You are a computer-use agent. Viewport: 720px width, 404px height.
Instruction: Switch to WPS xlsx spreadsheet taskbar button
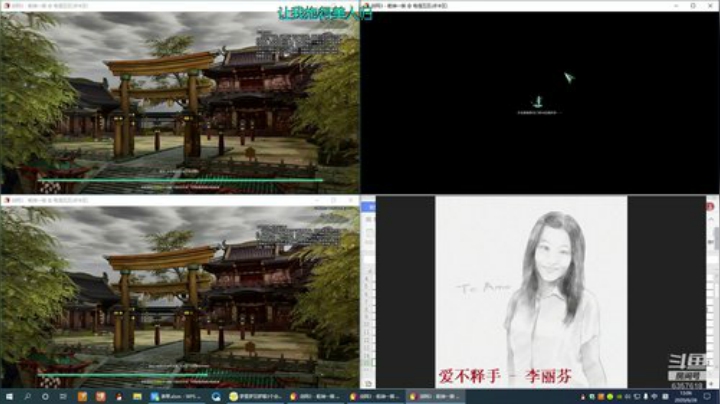click(x=176, y=397)
